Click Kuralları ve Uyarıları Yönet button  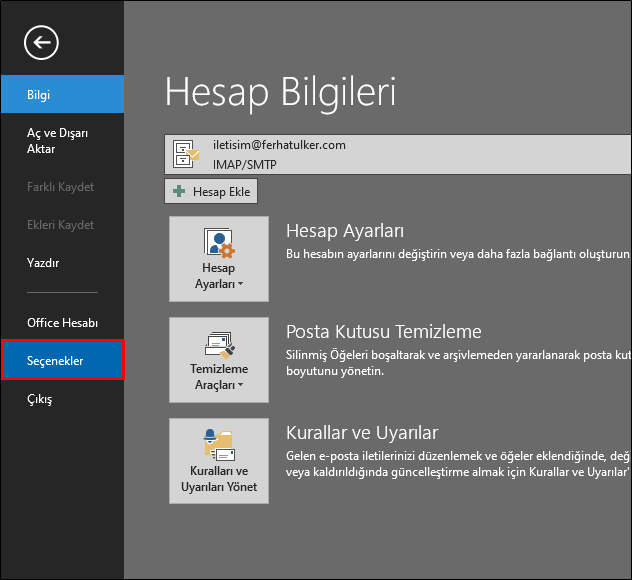tap(219, 461)
